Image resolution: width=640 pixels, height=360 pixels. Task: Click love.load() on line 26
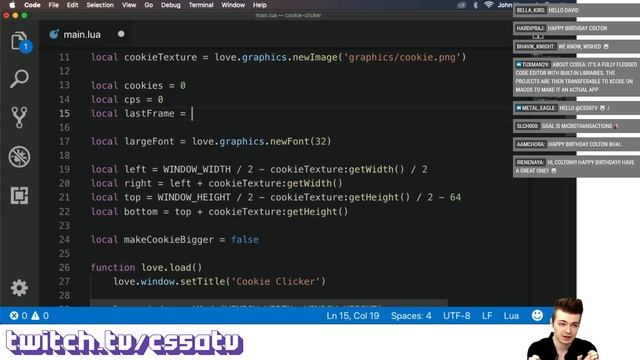(x=171, y=267)
